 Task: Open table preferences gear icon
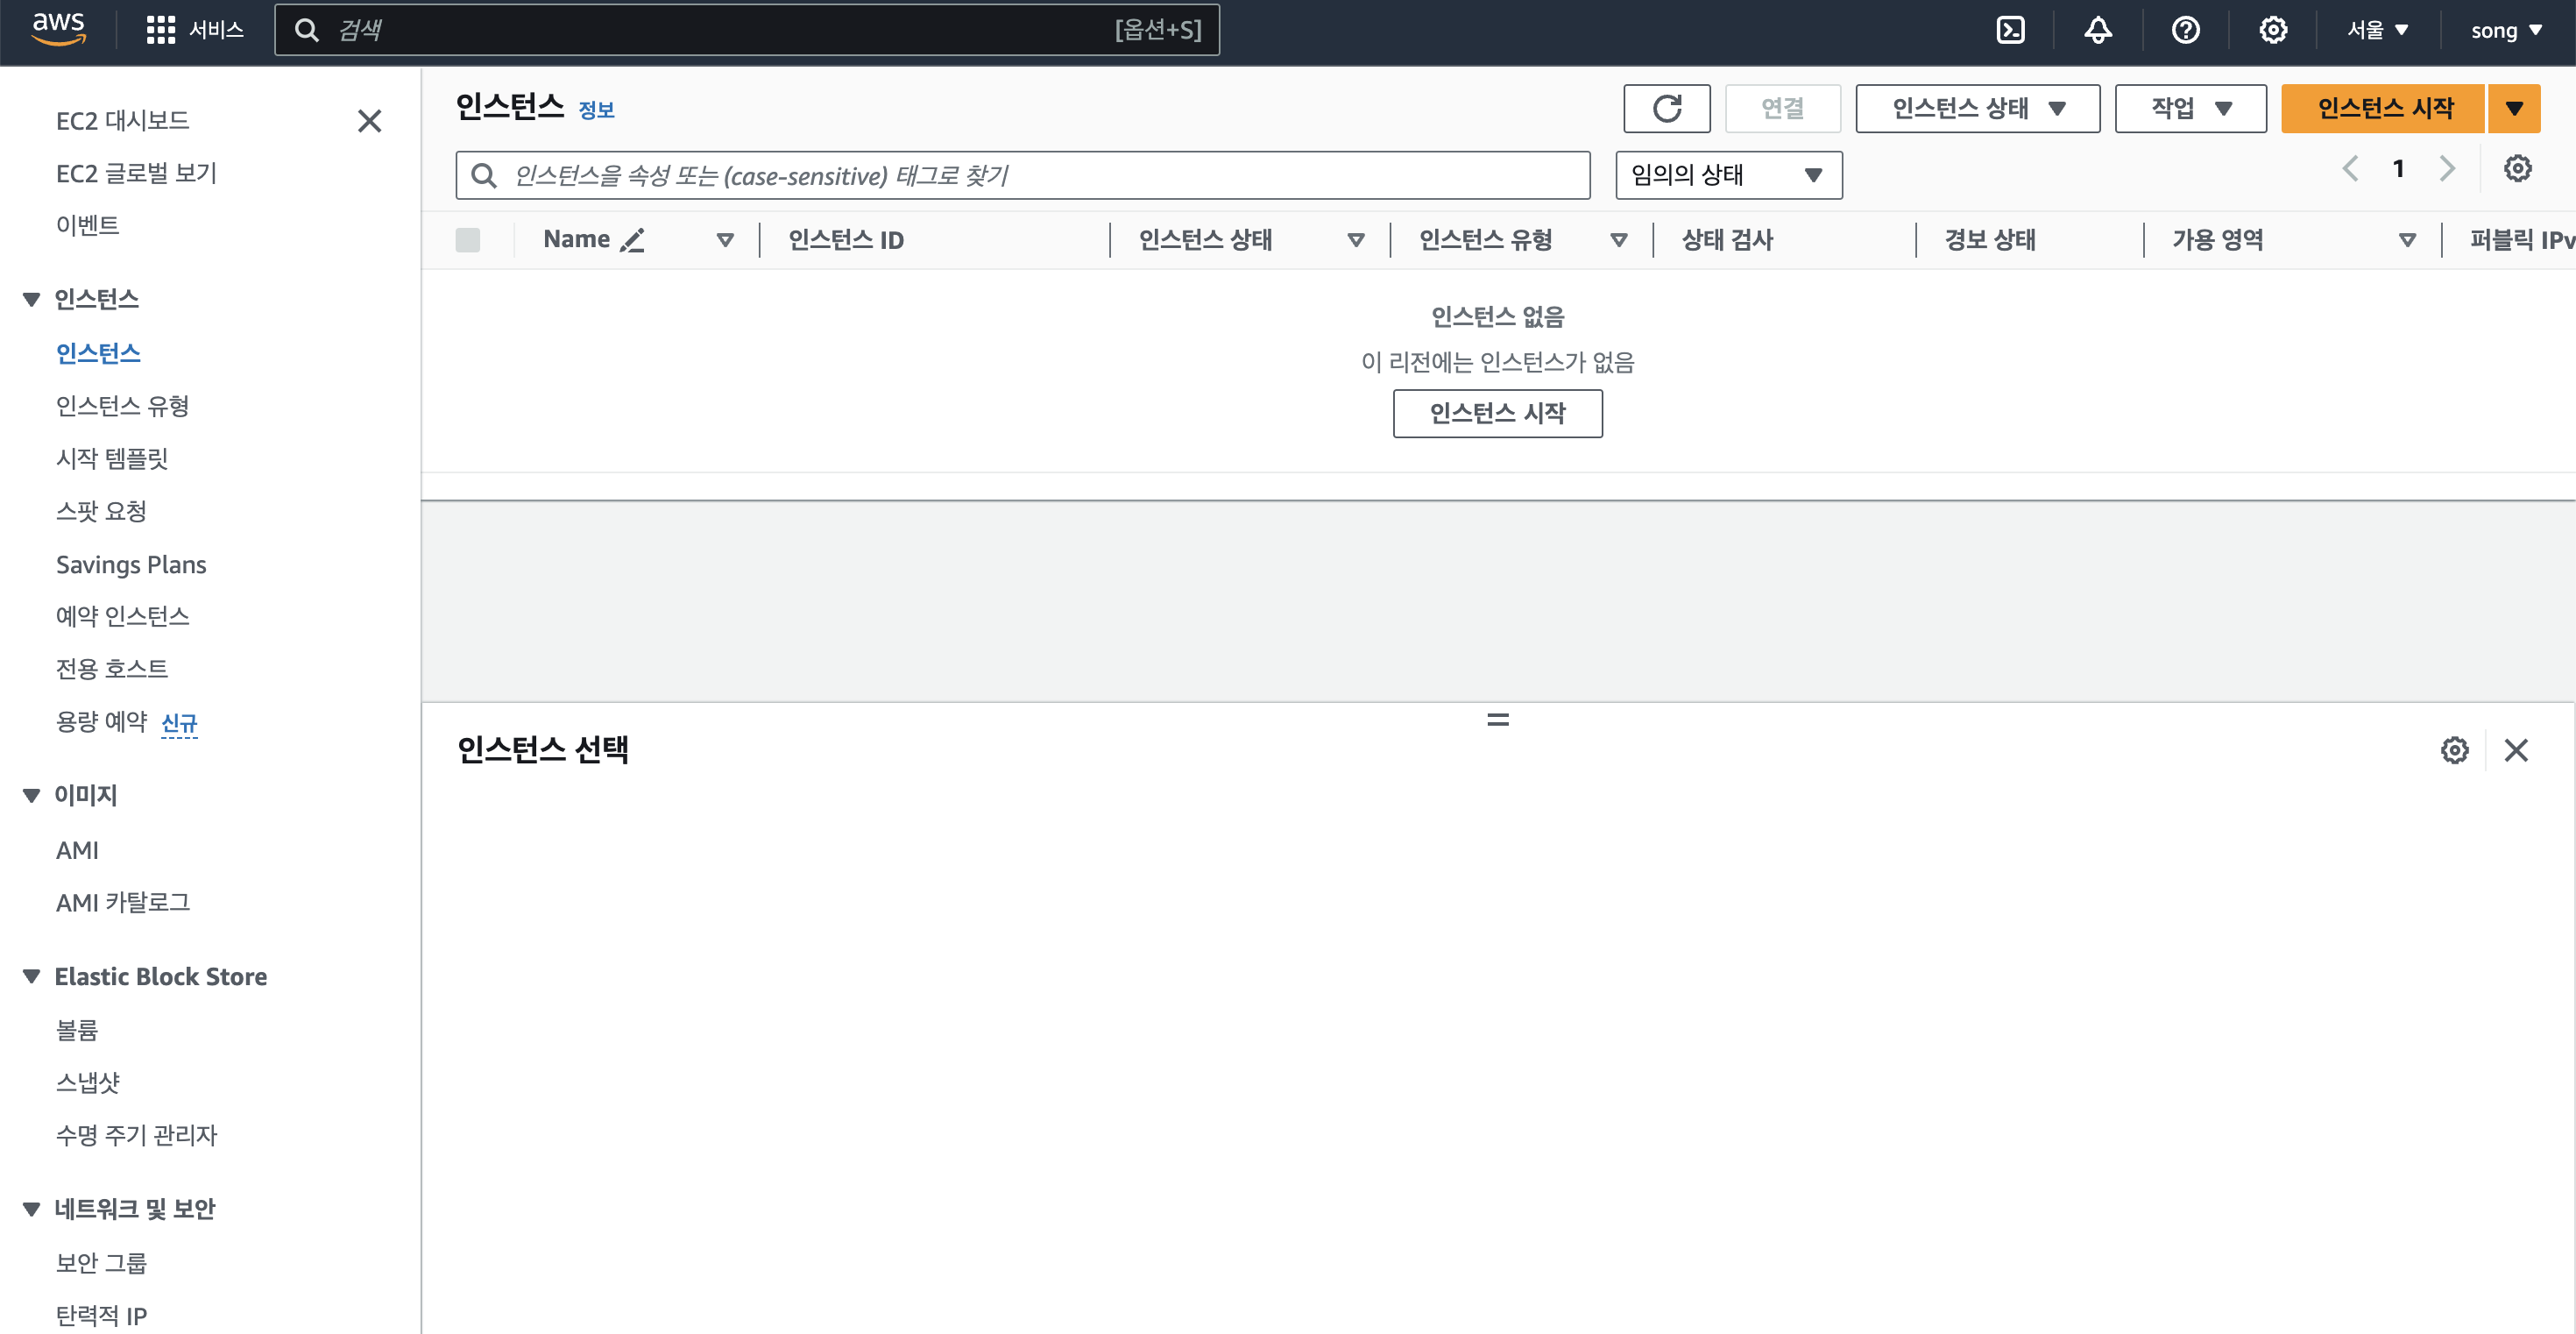2517,168
